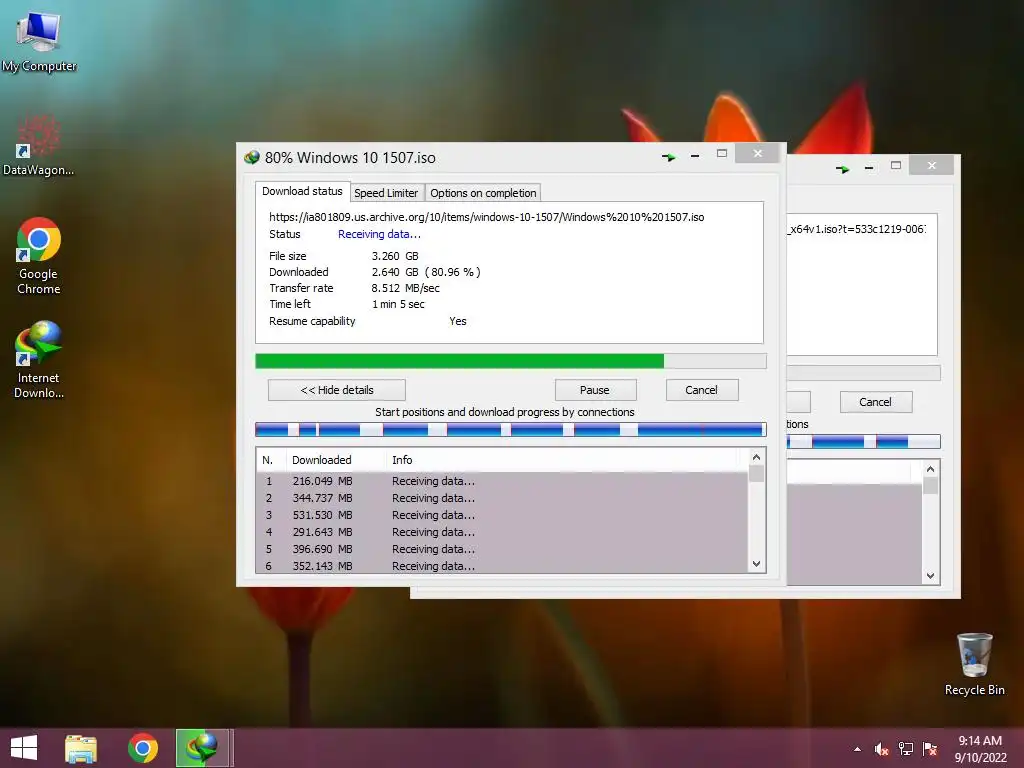The image size is (1024, 768).
Task: Click the background window list's scroll up arrow
Action: click(x=931, y=469)
